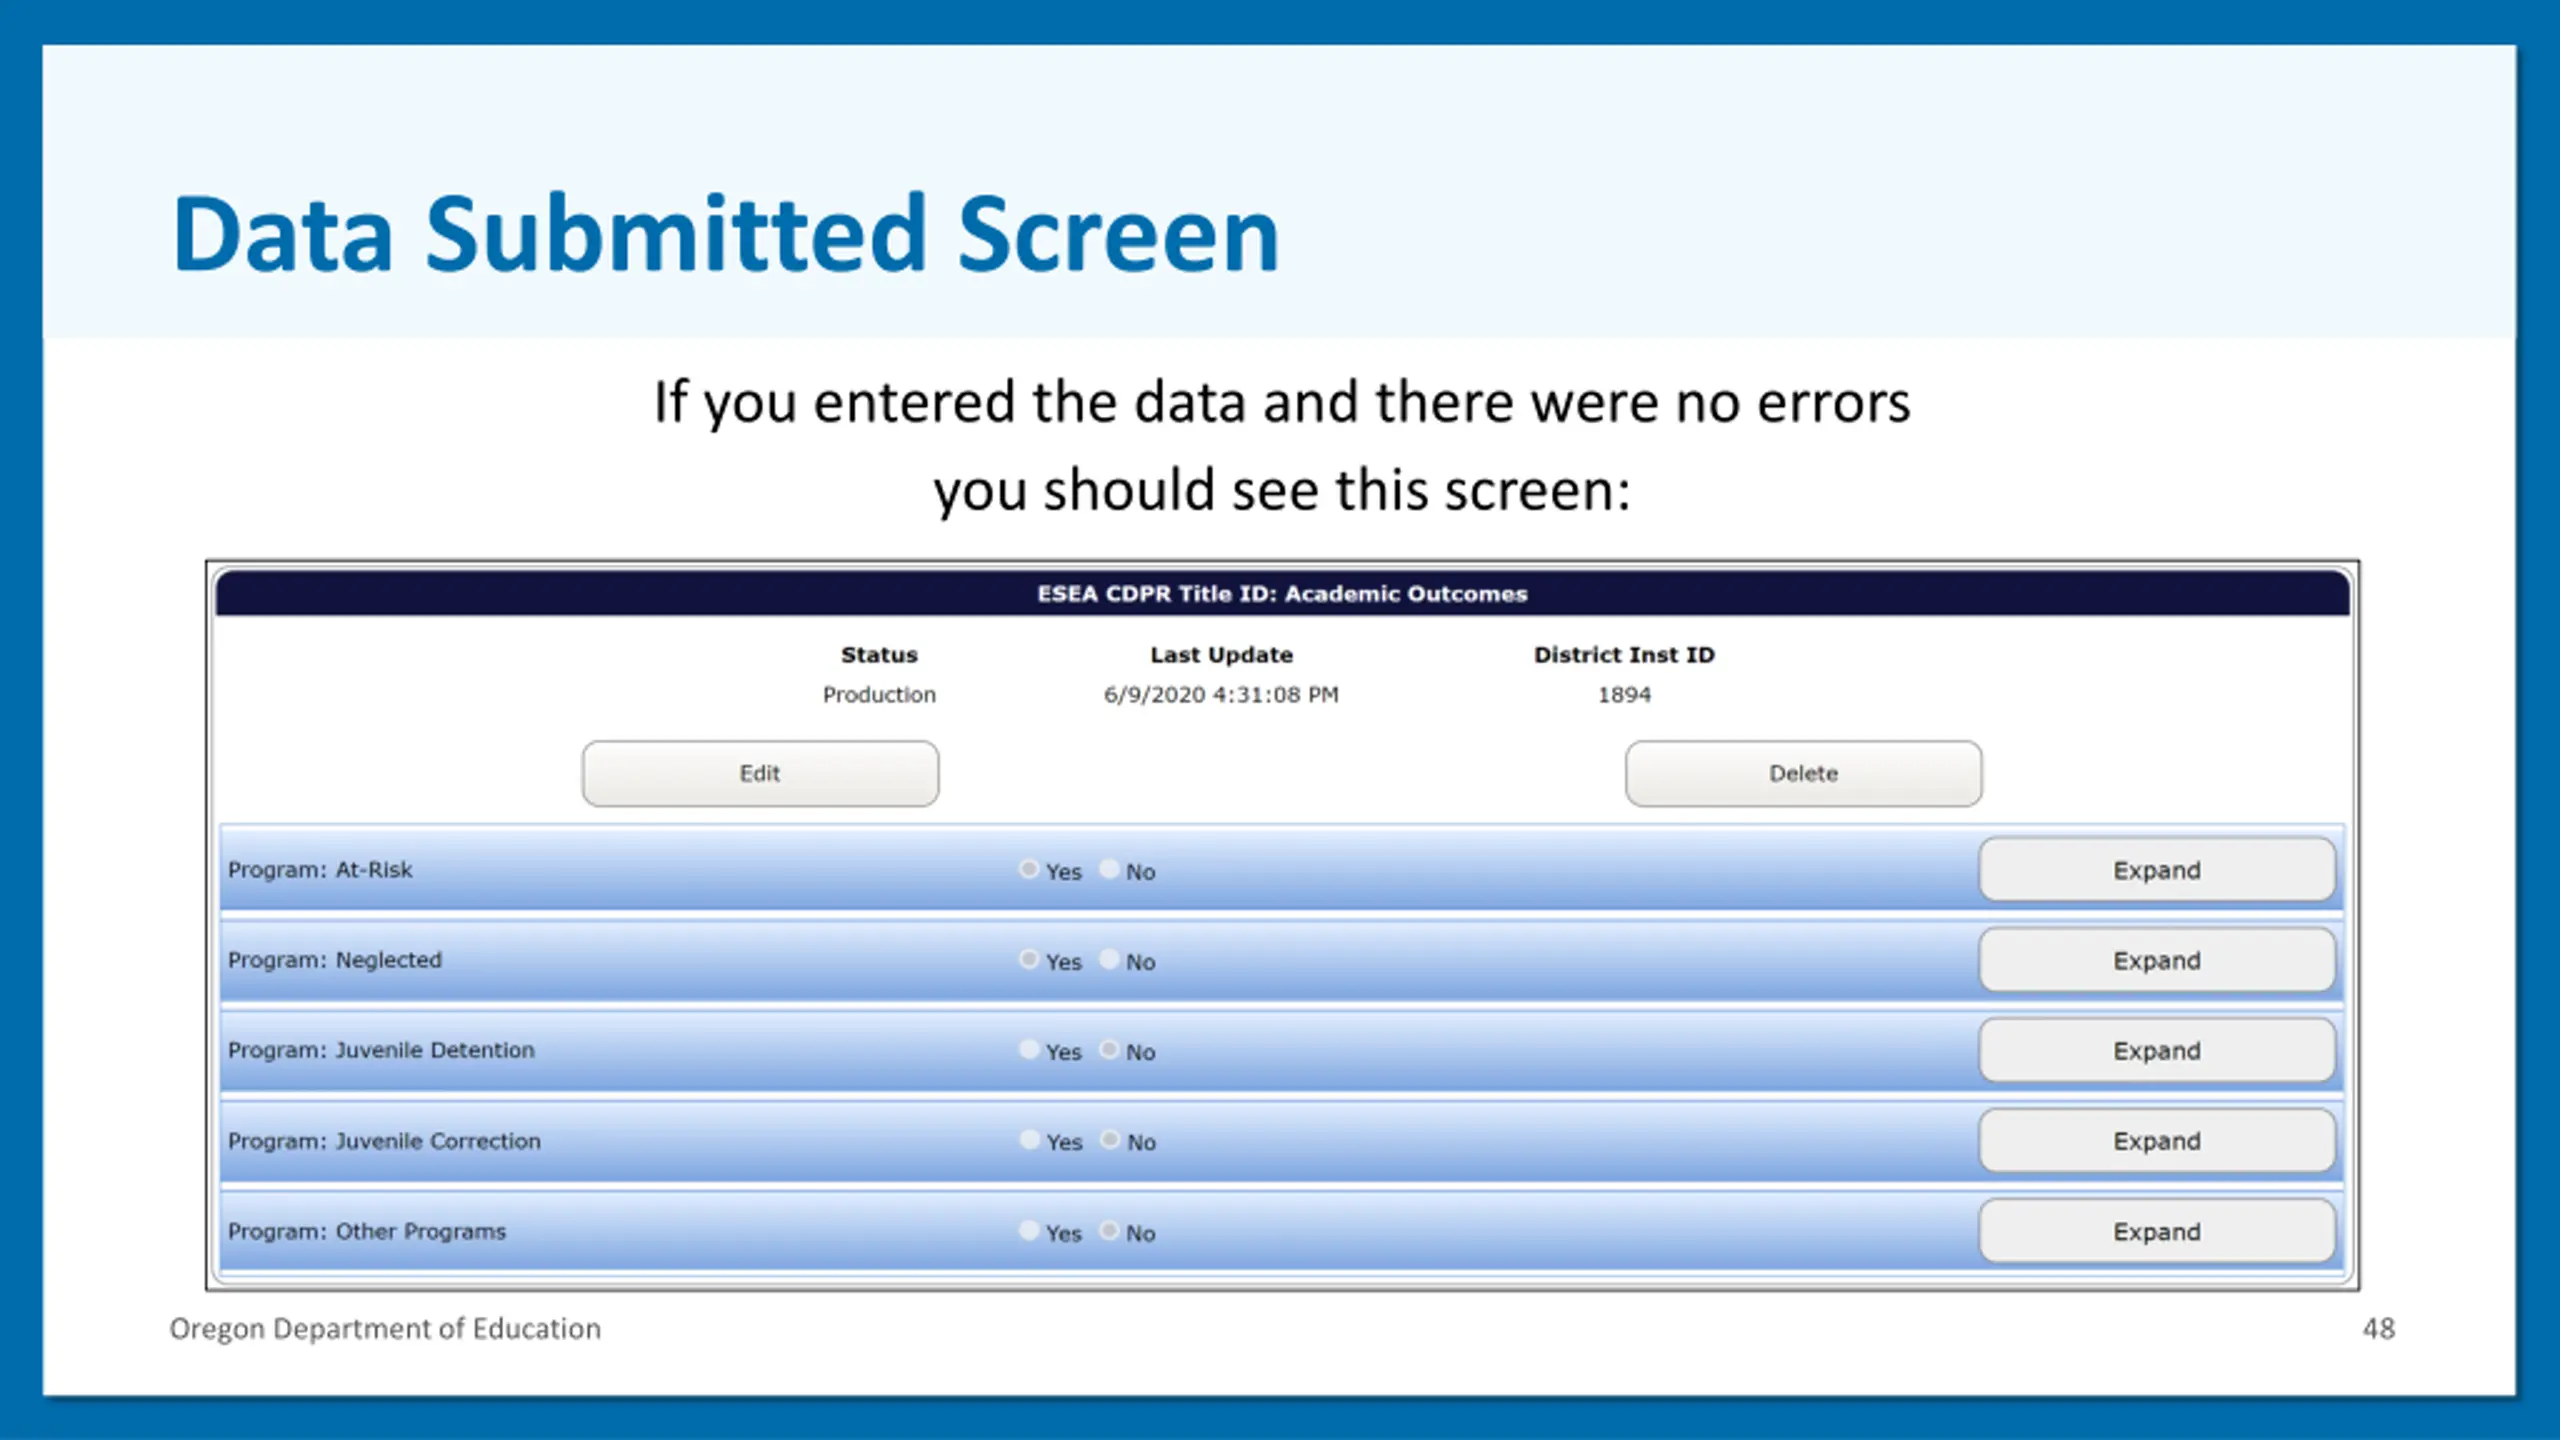Screen dimensions: 2560x1440
Task: Click the ESEA CDPR Academic Outcomes header bar
Action: [1282, 594]
